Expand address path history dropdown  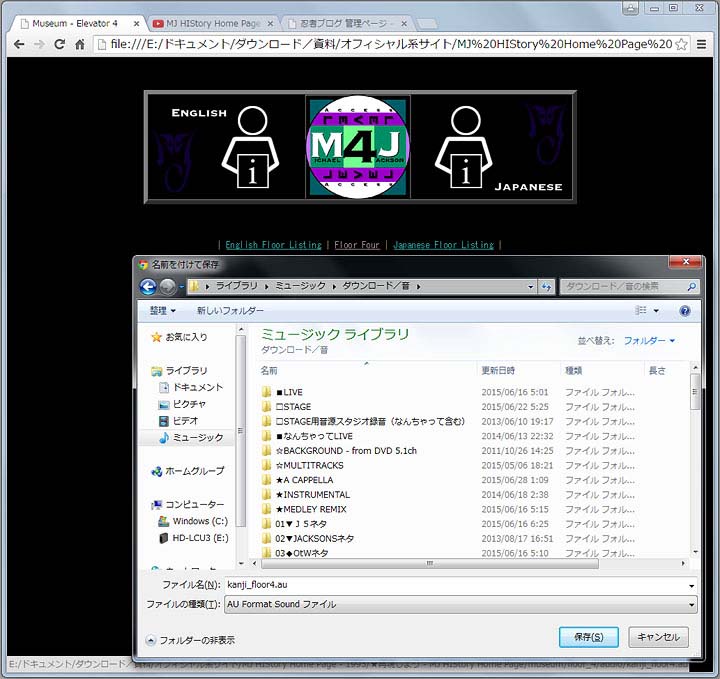coord(531,286)
